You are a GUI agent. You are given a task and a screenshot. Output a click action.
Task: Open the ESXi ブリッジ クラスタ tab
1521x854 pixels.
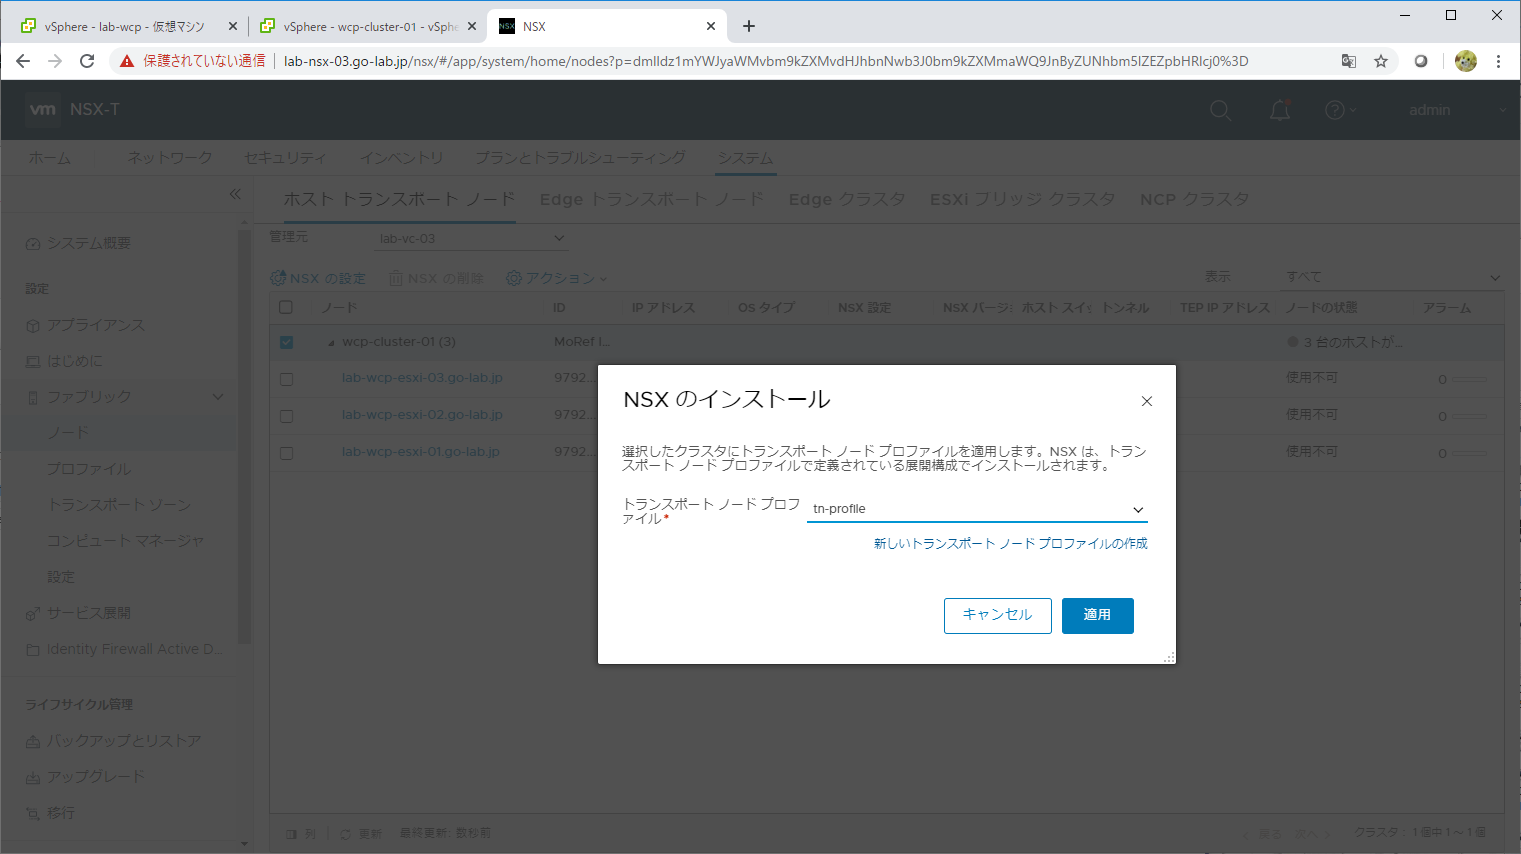point(1022,199)
